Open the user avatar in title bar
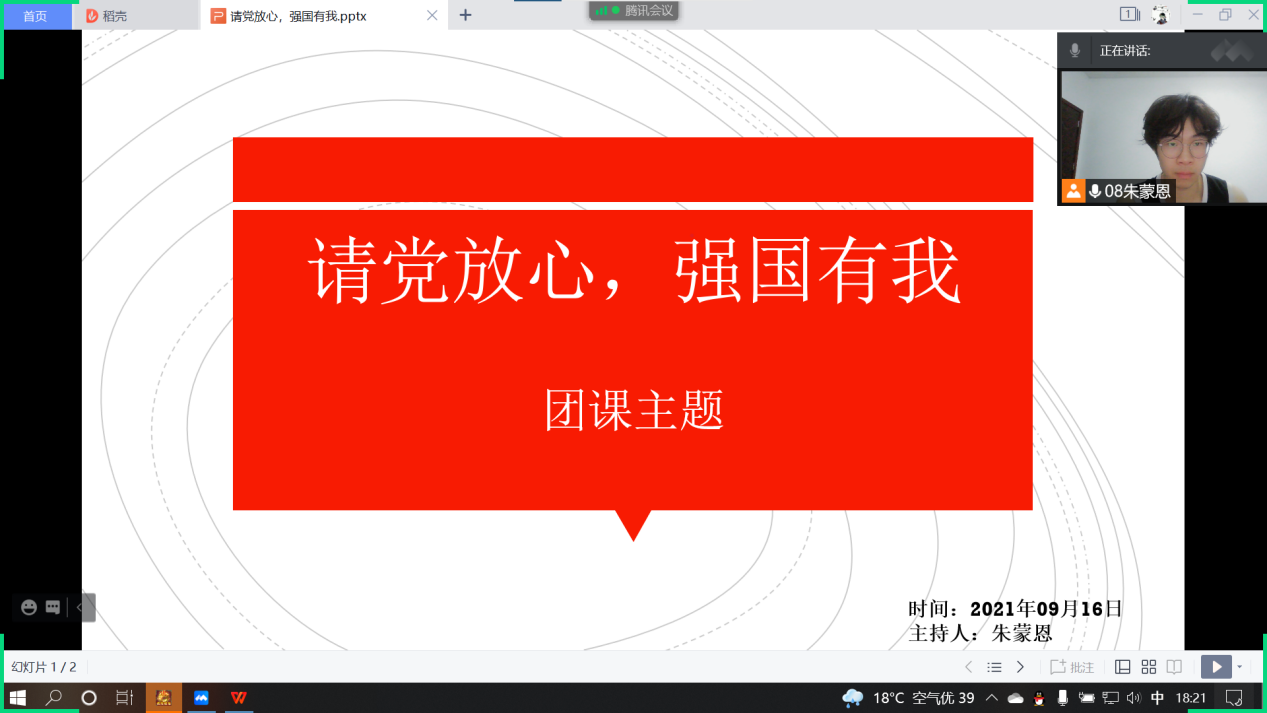1267x713 pixels. coord(1160,15)
